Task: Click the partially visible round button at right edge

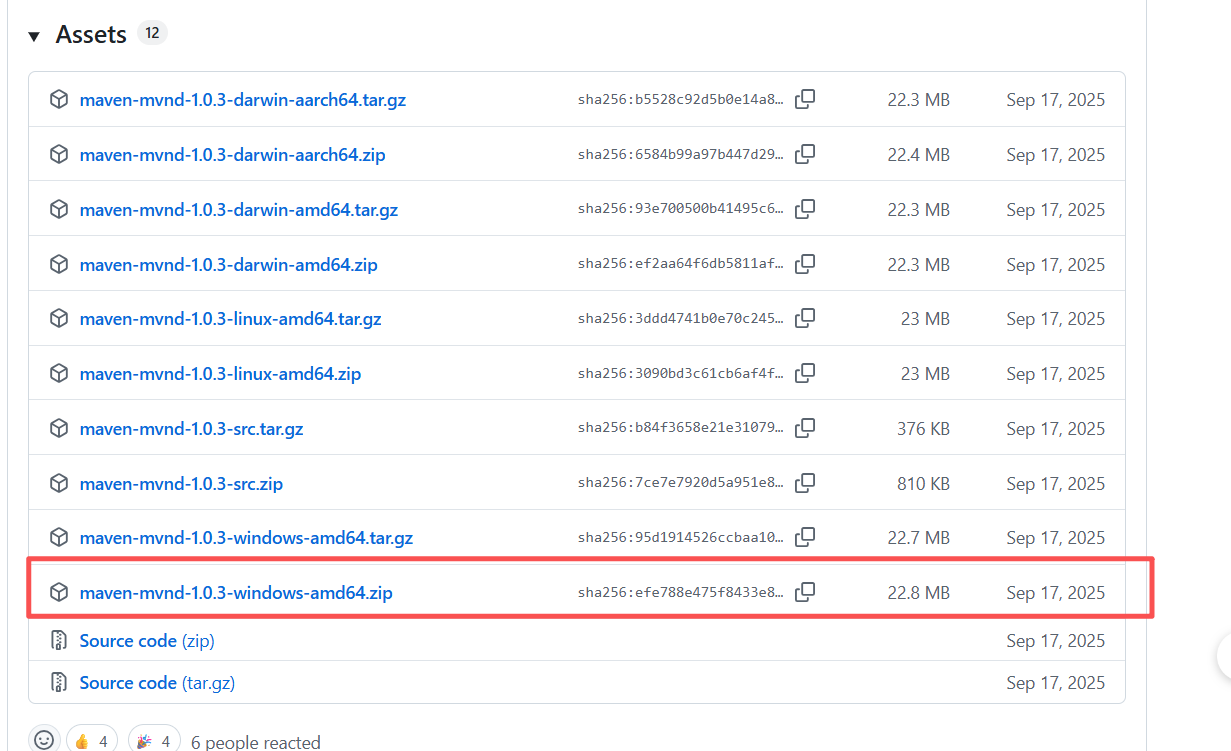Action: (1224, 657)
